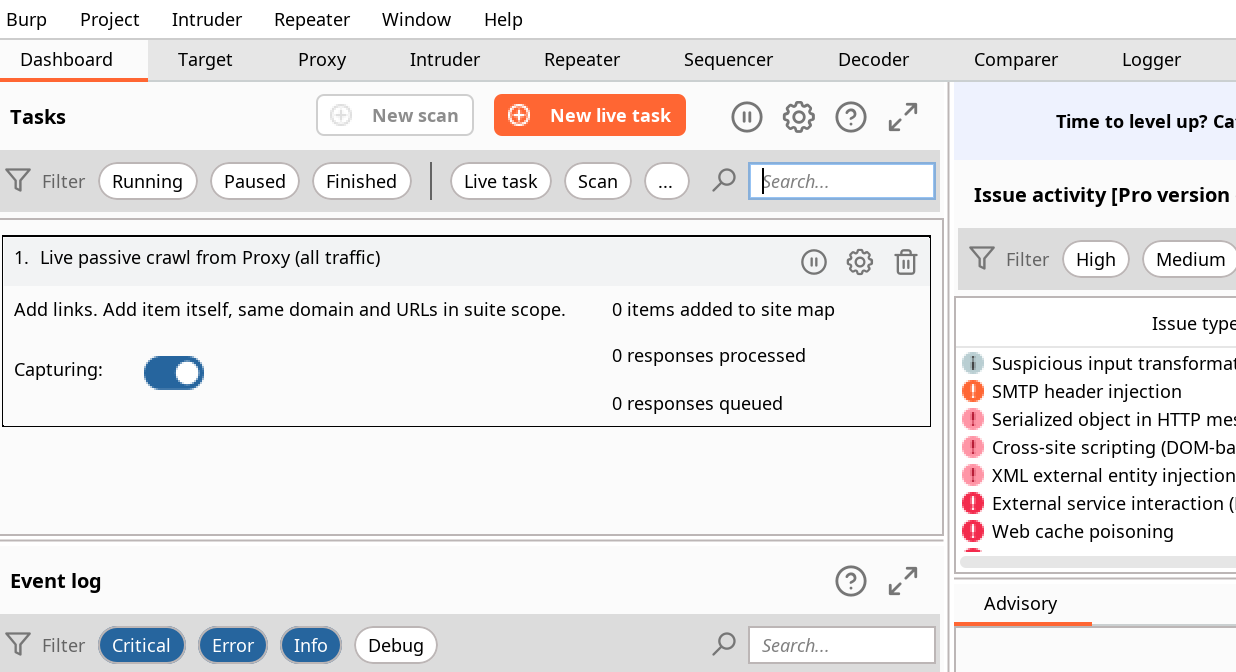
Task: Click the New live task button
Action: click(590, 115)
